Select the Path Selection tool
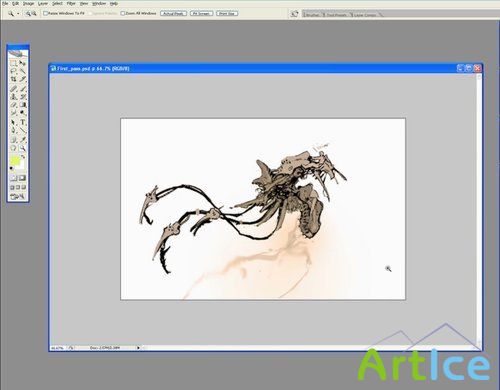The image size is (500, 390). pos(13,122)
